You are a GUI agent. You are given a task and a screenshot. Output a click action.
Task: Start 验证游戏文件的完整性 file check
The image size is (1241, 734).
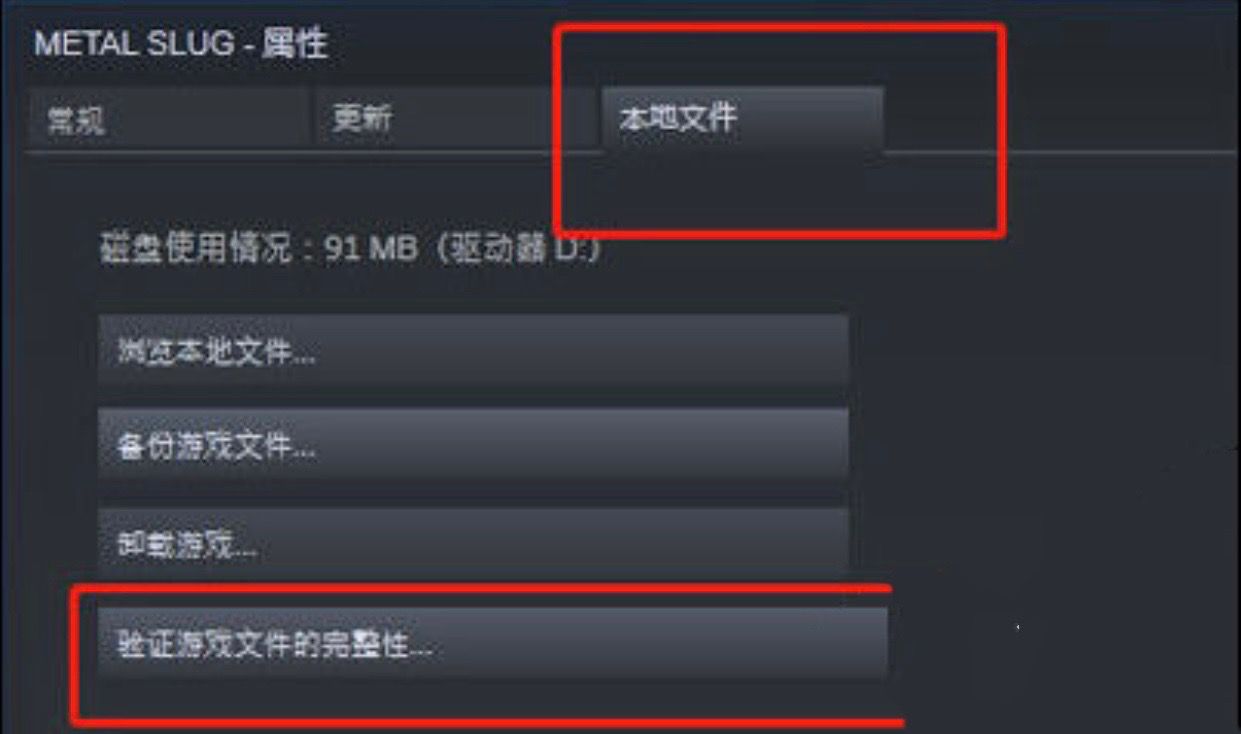492,644
